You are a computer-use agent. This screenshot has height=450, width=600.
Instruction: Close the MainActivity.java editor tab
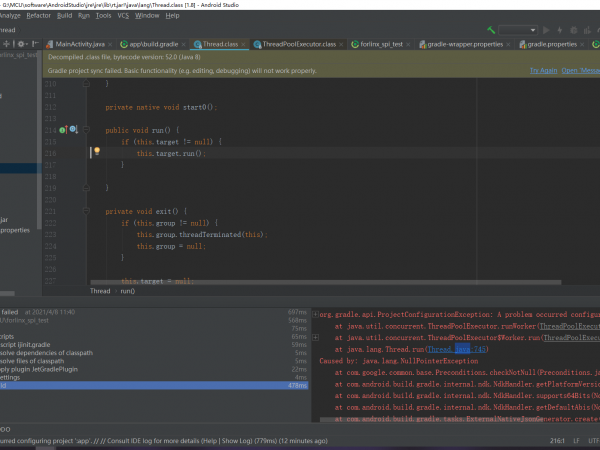[x=111, y=45]
